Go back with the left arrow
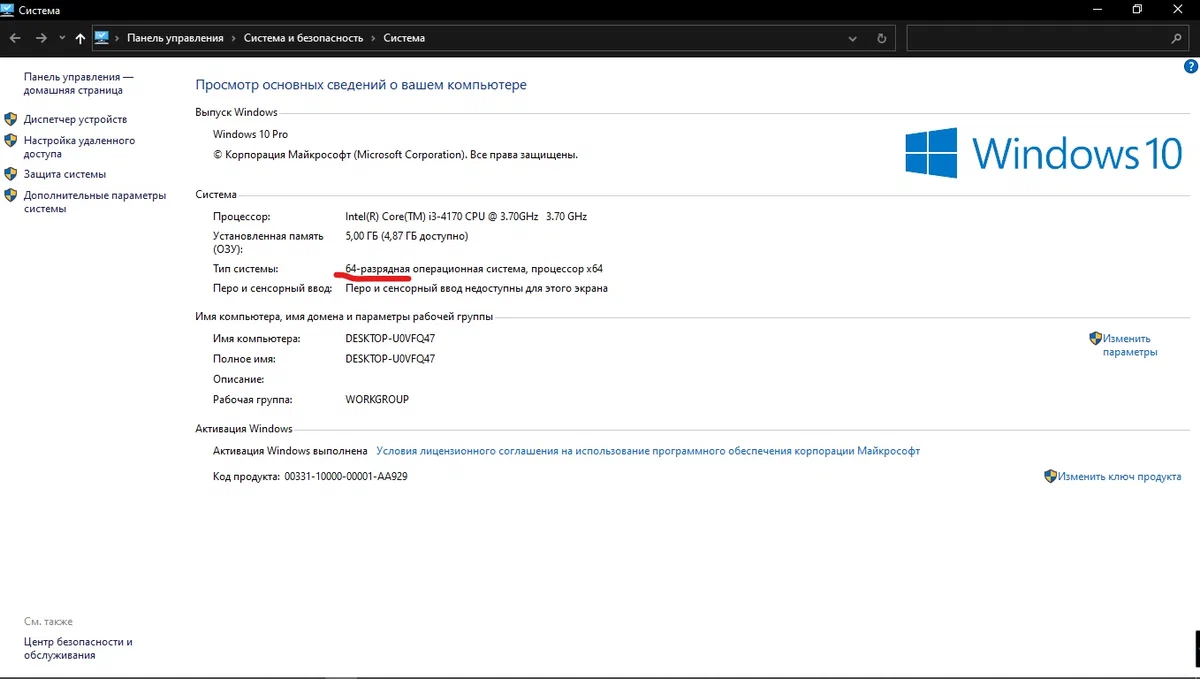Image resolution: width=1200 pixels, height=679 pixels. [15, 38]
